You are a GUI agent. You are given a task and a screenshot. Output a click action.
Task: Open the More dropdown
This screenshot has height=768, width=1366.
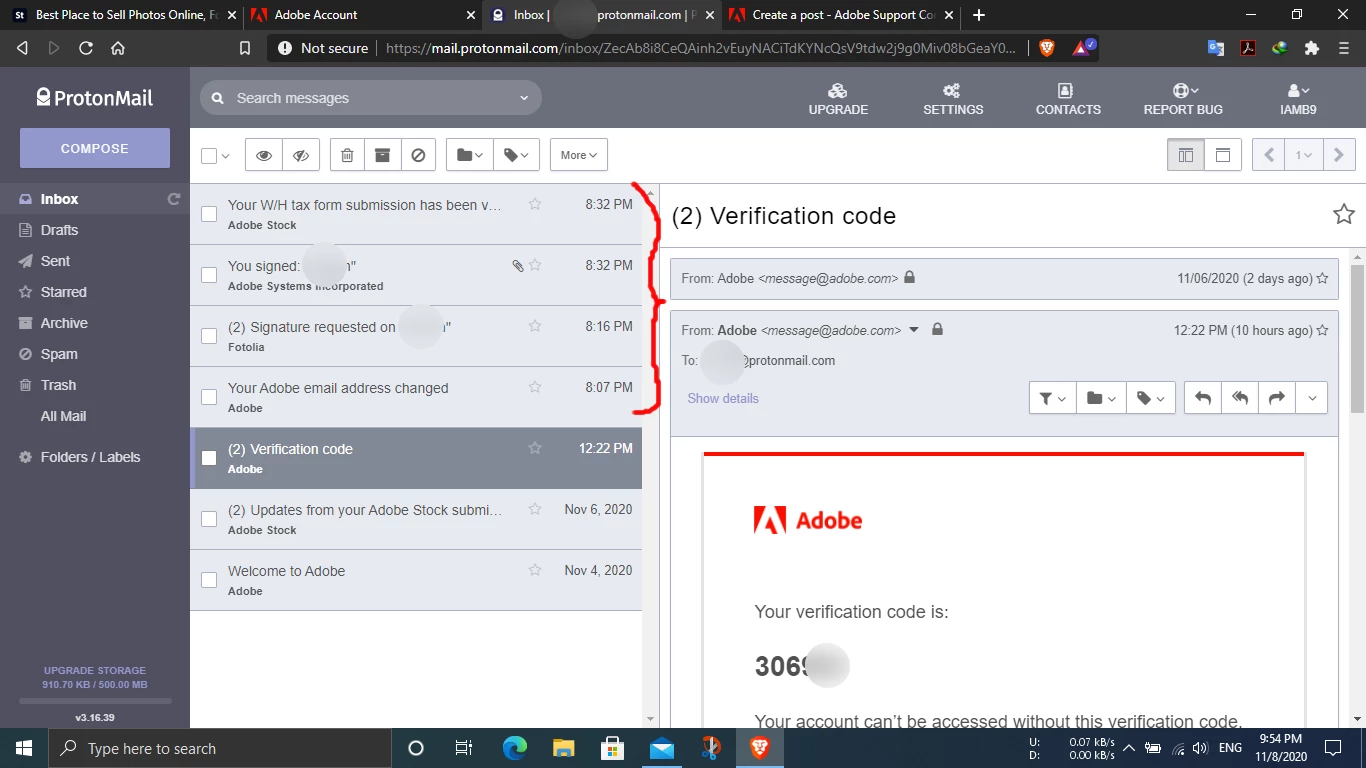tap(579, 155)
